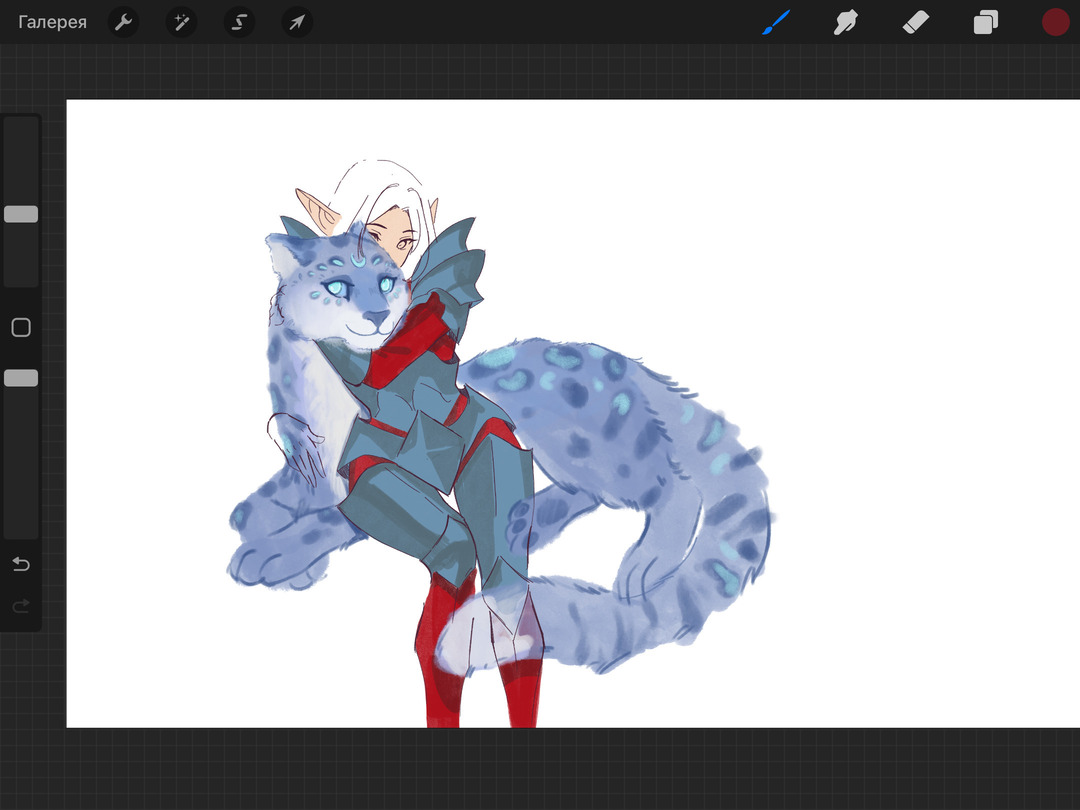Select the Smudge finger tool
The height and width of the screenshot is (810, 1080).
click(846, 22)
